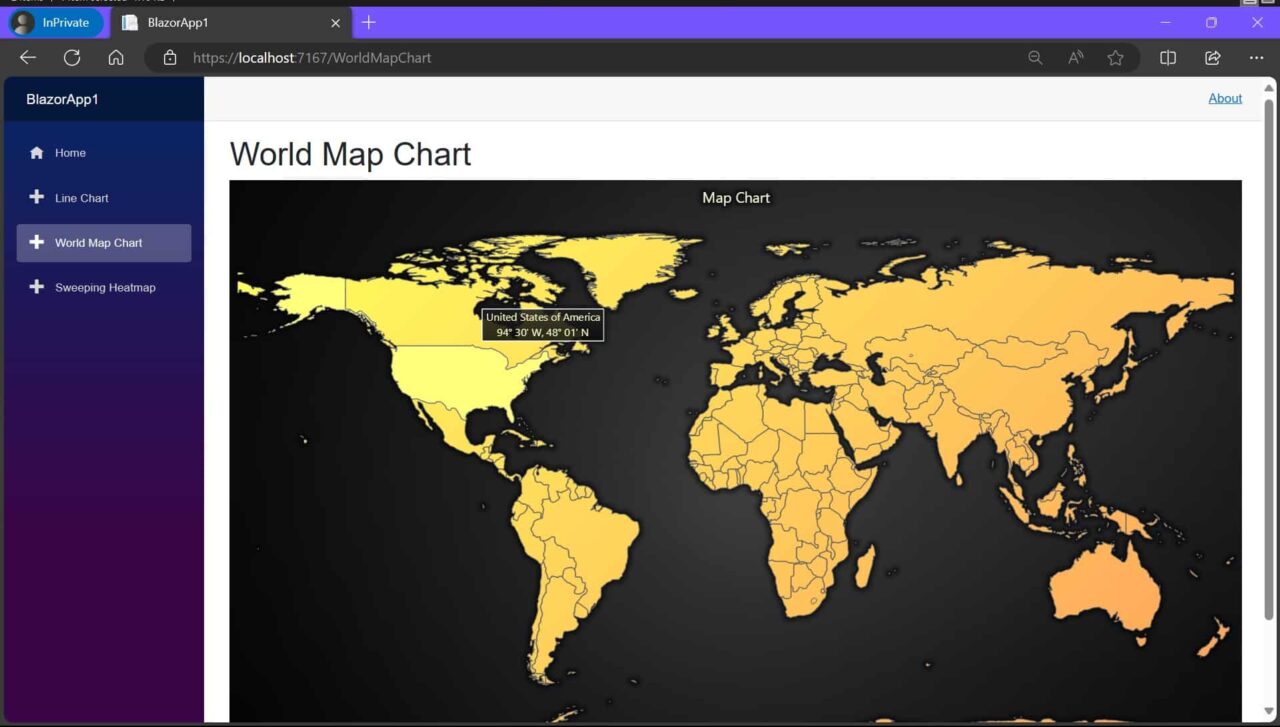Click the scrollbar up arrow
Screen dimensions: 1280x727
[x=1269, y=88]
